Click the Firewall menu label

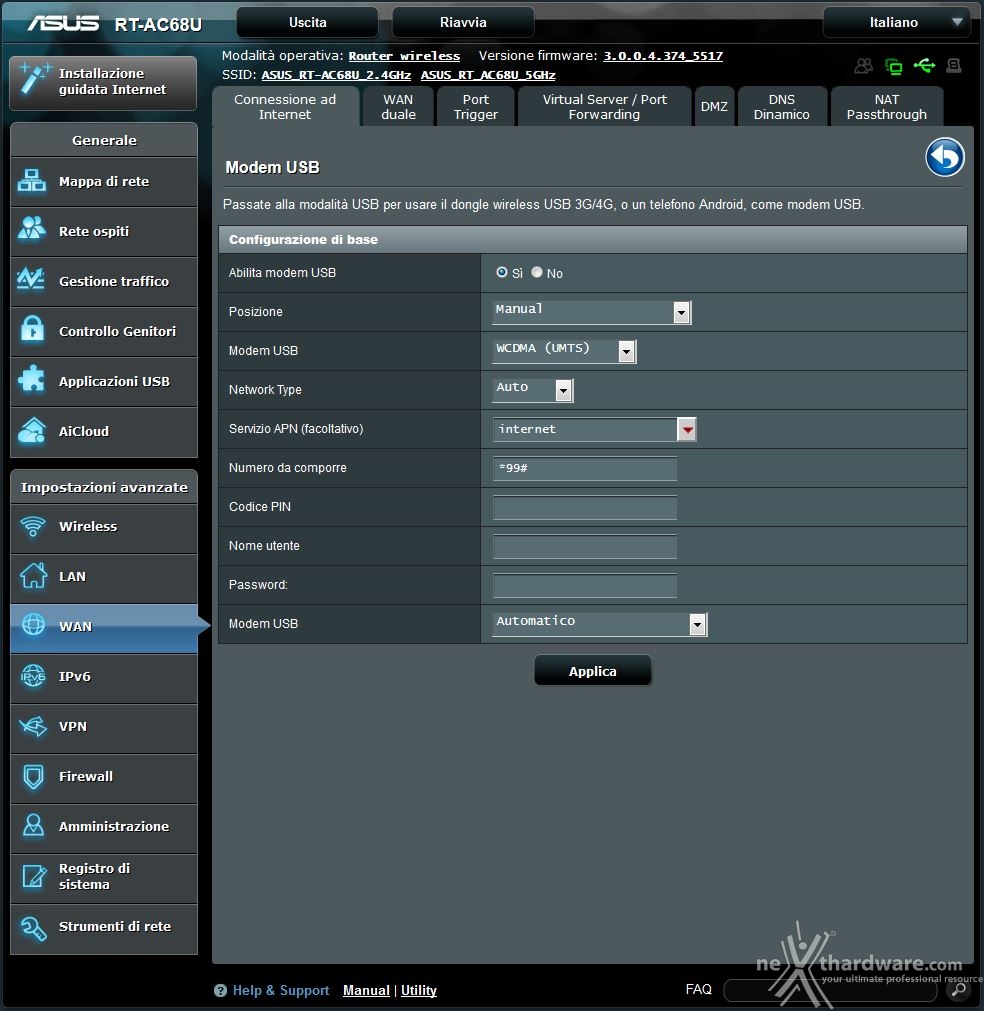pos(86,776)
